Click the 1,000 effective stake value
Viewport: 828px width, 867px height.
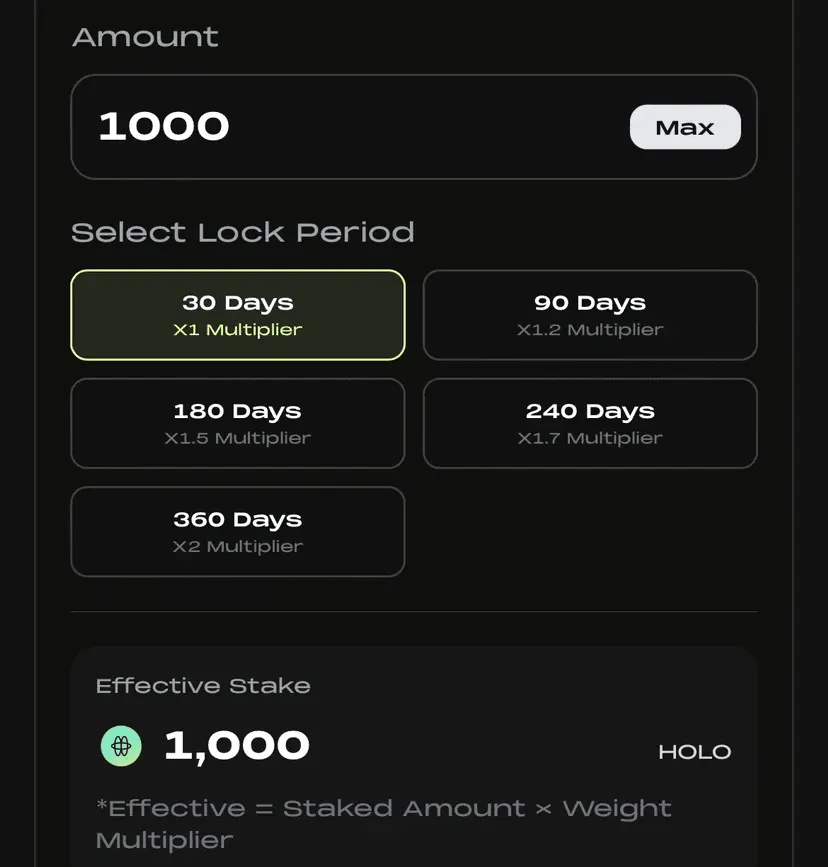point(237,746)
